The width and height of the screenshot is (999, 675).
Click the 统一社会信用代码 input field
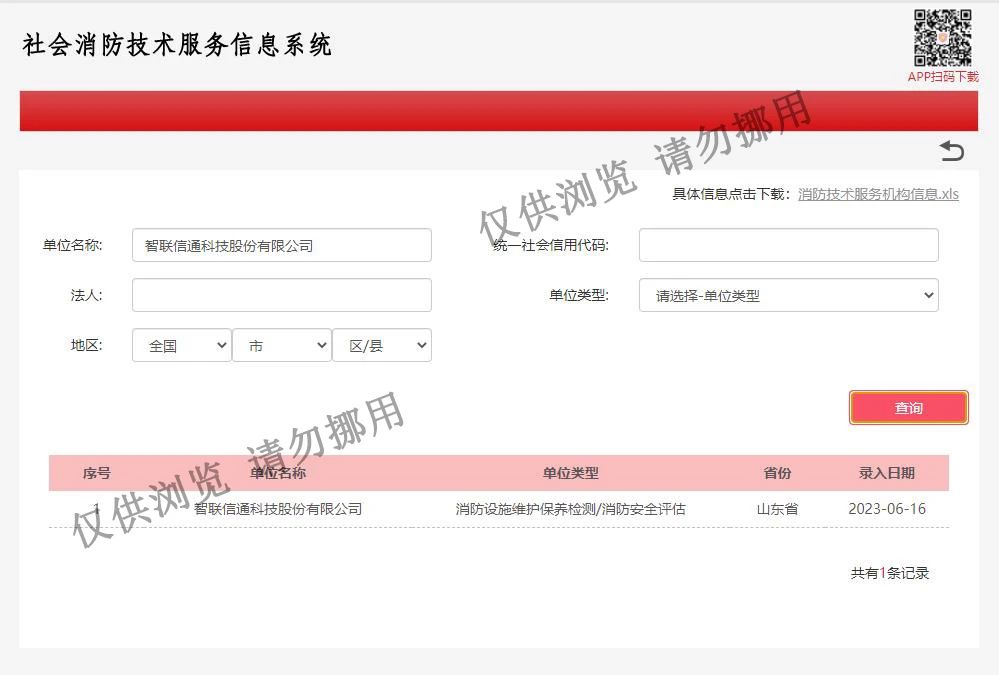point(788,245)
